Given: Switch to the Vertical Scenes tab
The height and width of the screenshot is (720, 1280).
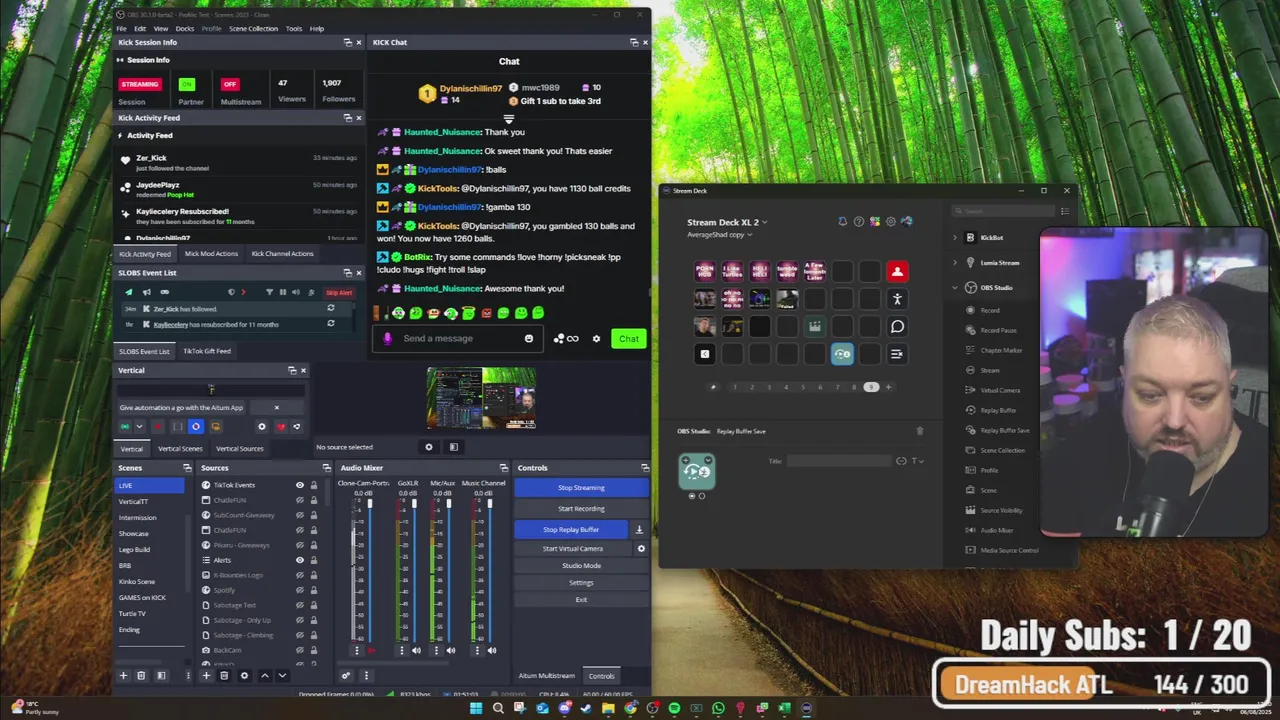Looking at the screenshot, I should click(x=180, y=449).
